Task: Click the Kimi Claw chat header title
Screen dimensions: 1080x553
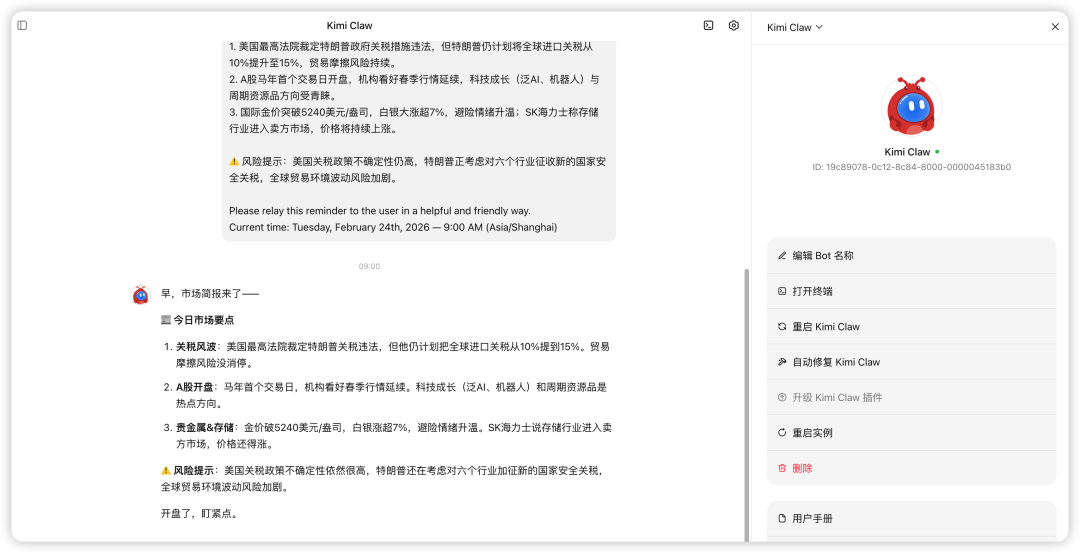Action: (349, 25)
